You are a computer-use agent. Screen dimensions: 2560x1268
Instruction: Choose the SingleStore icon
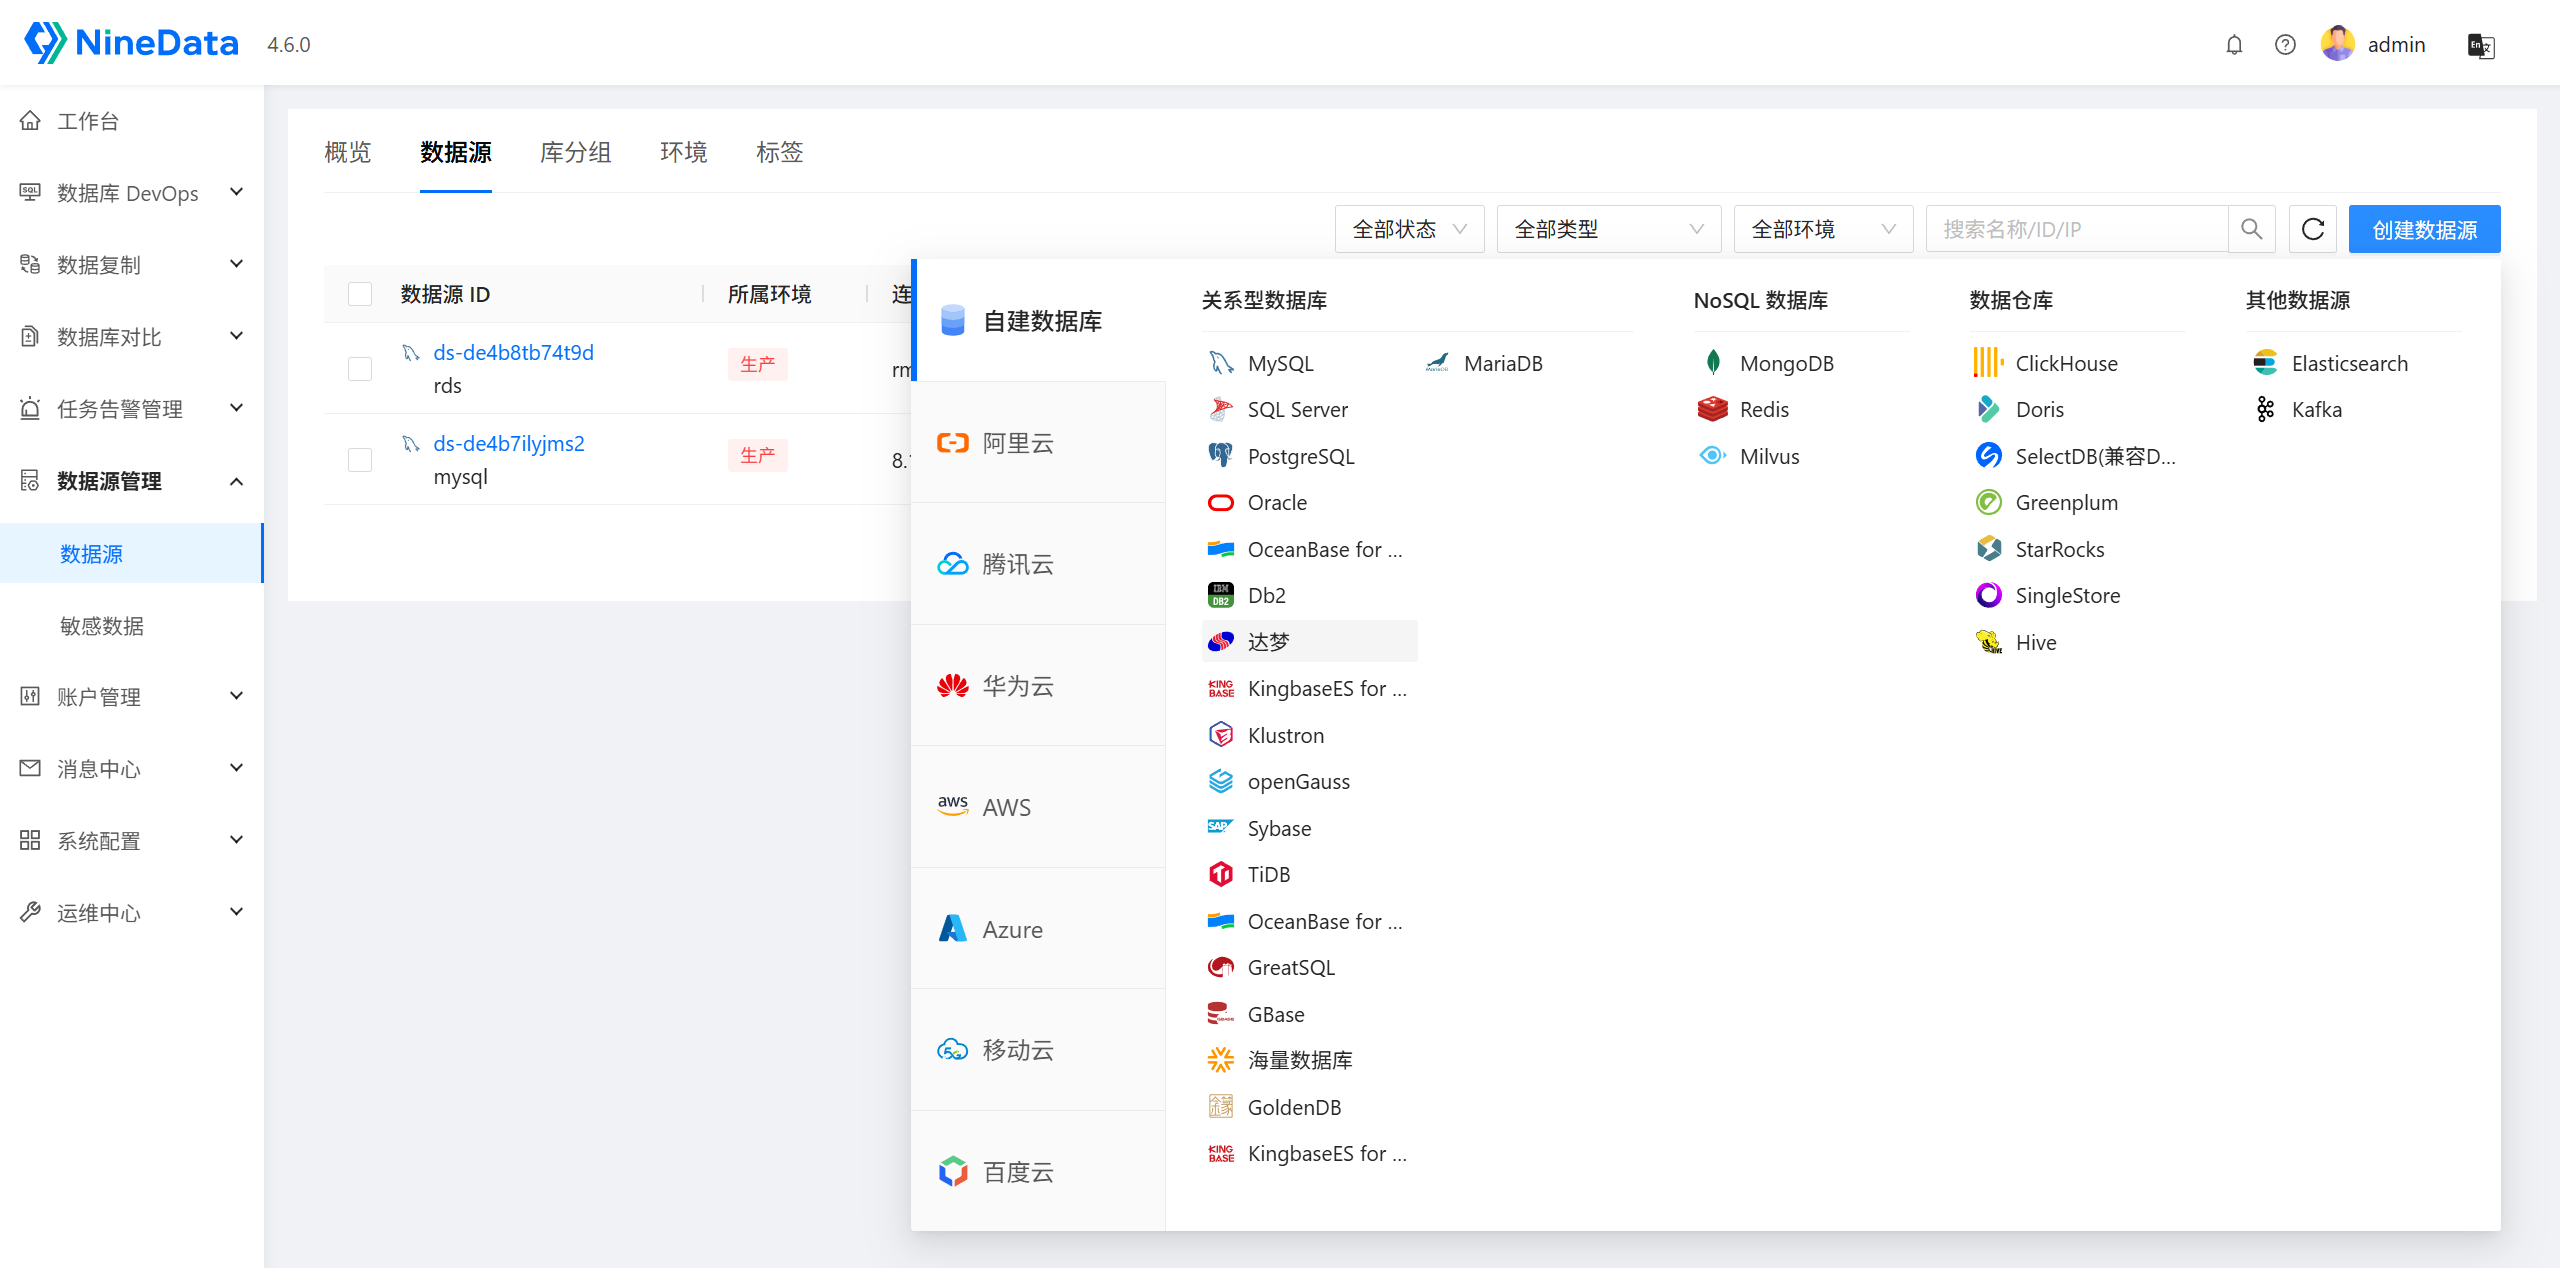point(1989,595)
